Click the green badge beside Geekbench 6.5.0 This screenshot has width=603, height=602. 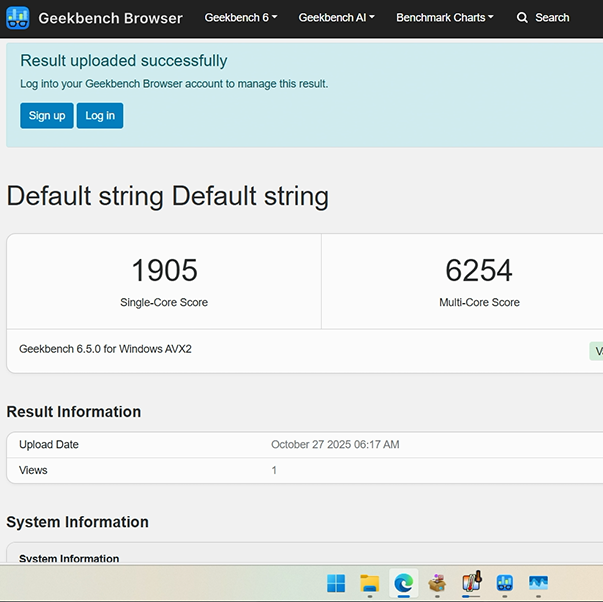[597, 351]
